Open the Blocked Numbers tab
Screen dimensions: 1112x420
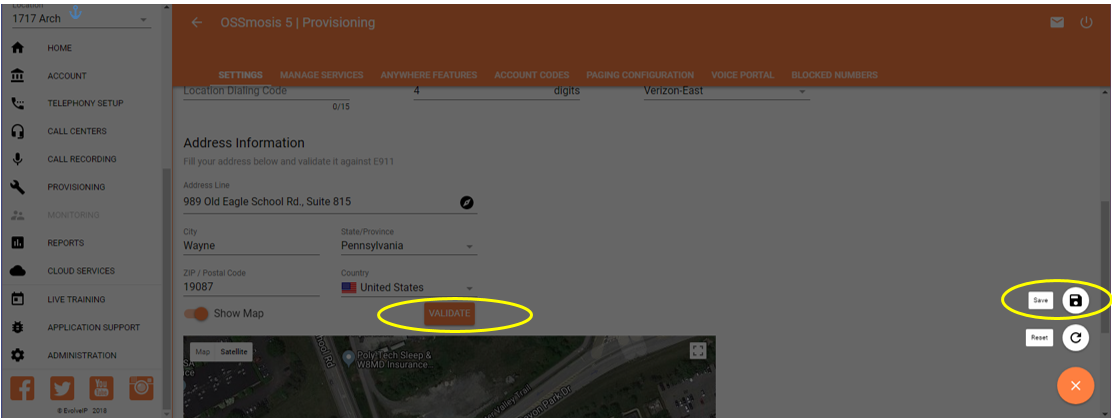pos(834,75)
